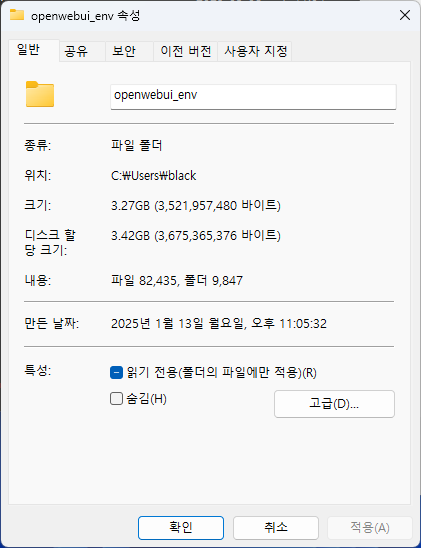The image size is (421, 548).
Task: Open the 사용자 지정 tab
Action: [x=255, y=51]
